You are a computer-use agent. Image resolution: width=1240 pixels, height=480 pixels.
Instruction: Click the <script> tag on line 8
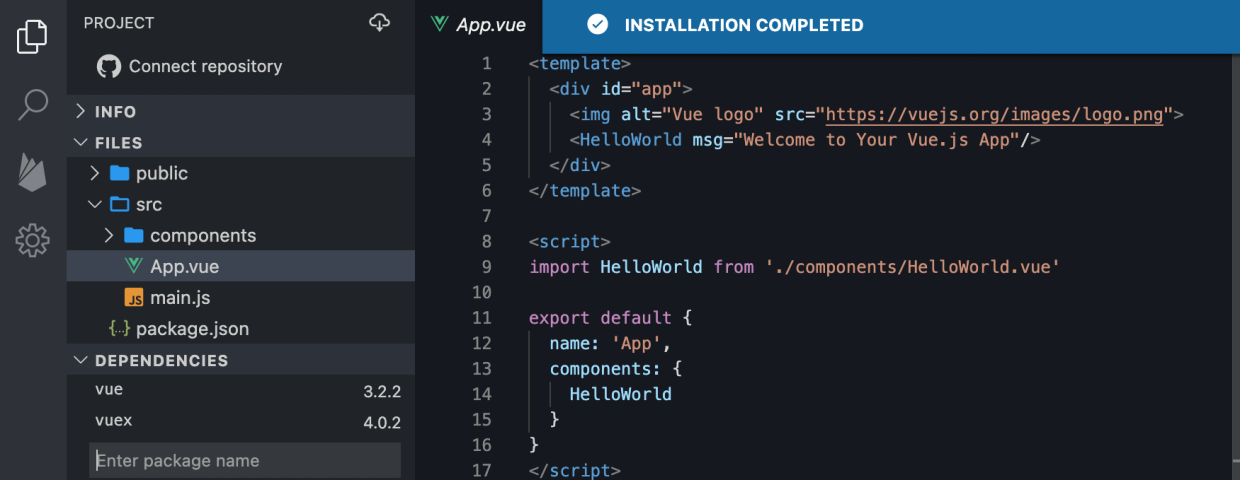tap(569, 241)
